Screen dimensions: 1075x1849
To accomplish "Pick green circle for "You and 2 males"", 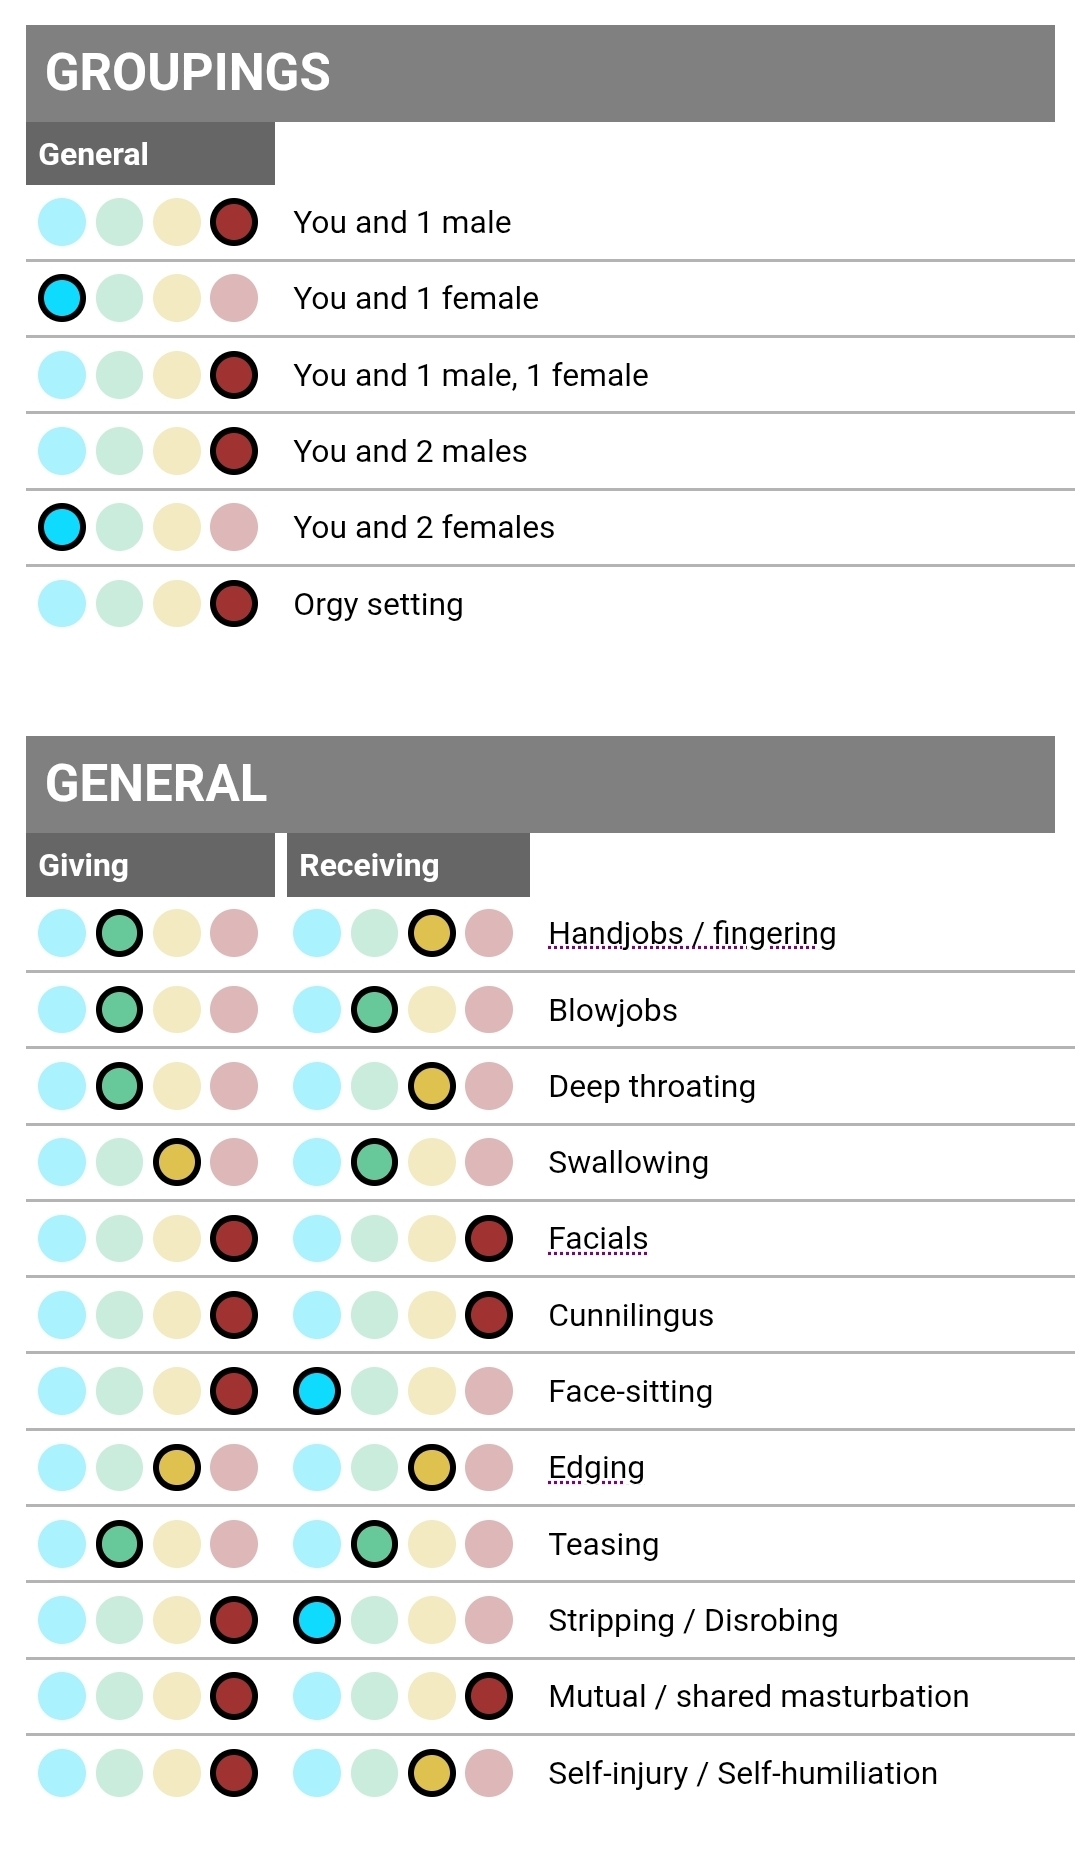I will tap(120, 451).
